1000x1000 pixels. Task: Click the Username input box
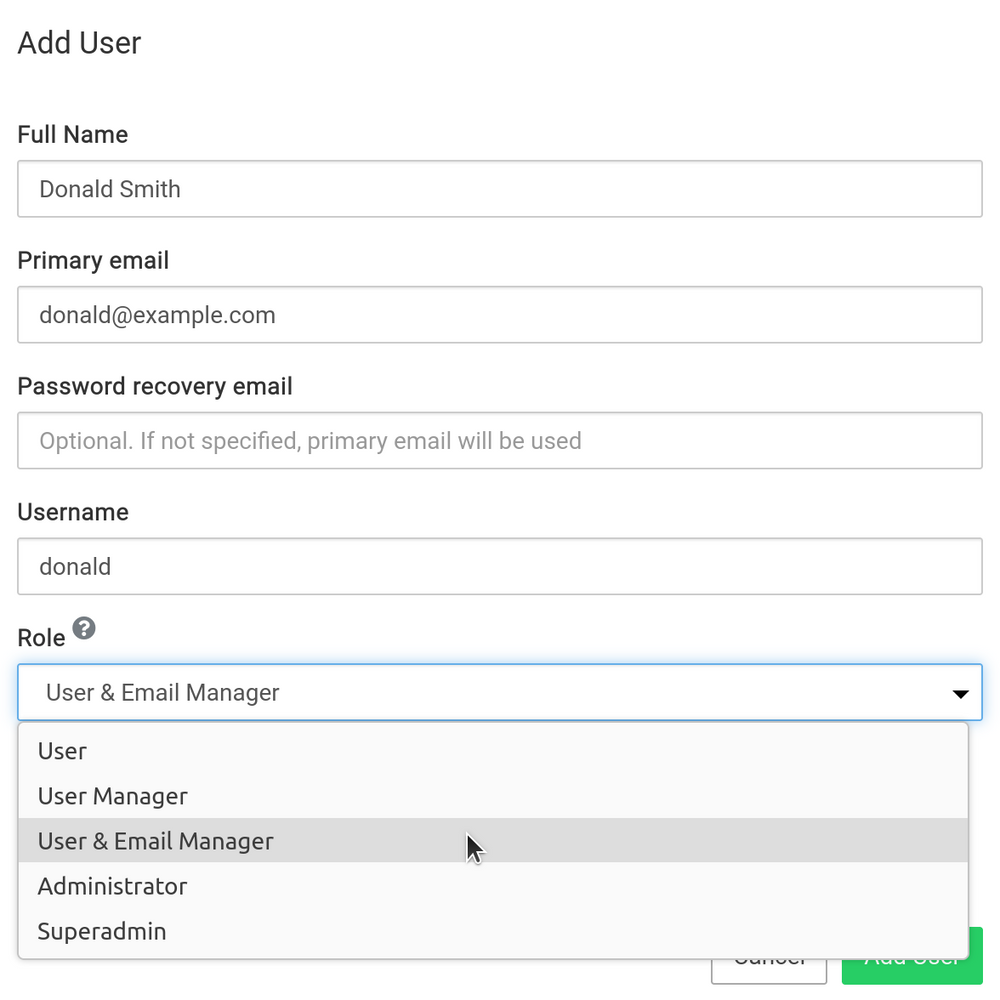coord(500,566)
